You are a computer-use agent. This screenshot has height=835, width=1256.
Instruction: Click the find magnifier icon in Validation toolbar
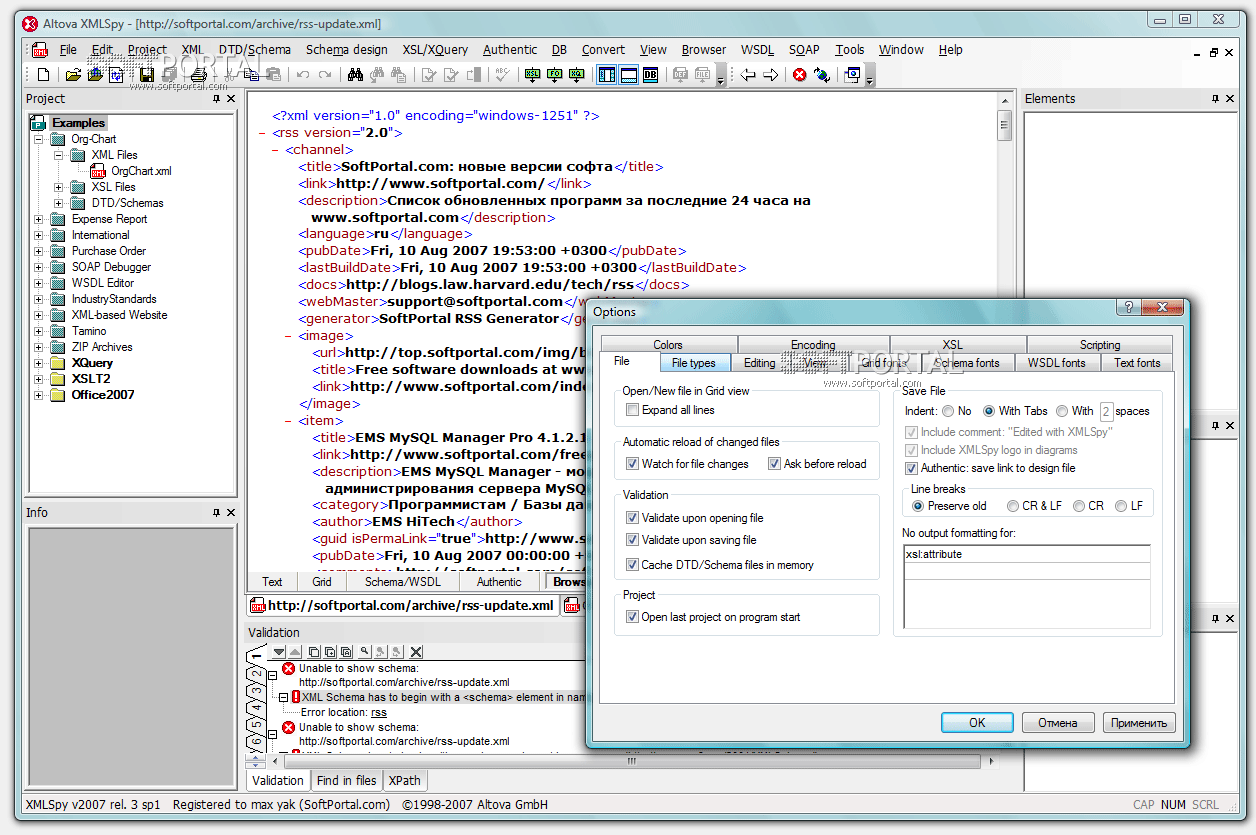pos(365,652)
